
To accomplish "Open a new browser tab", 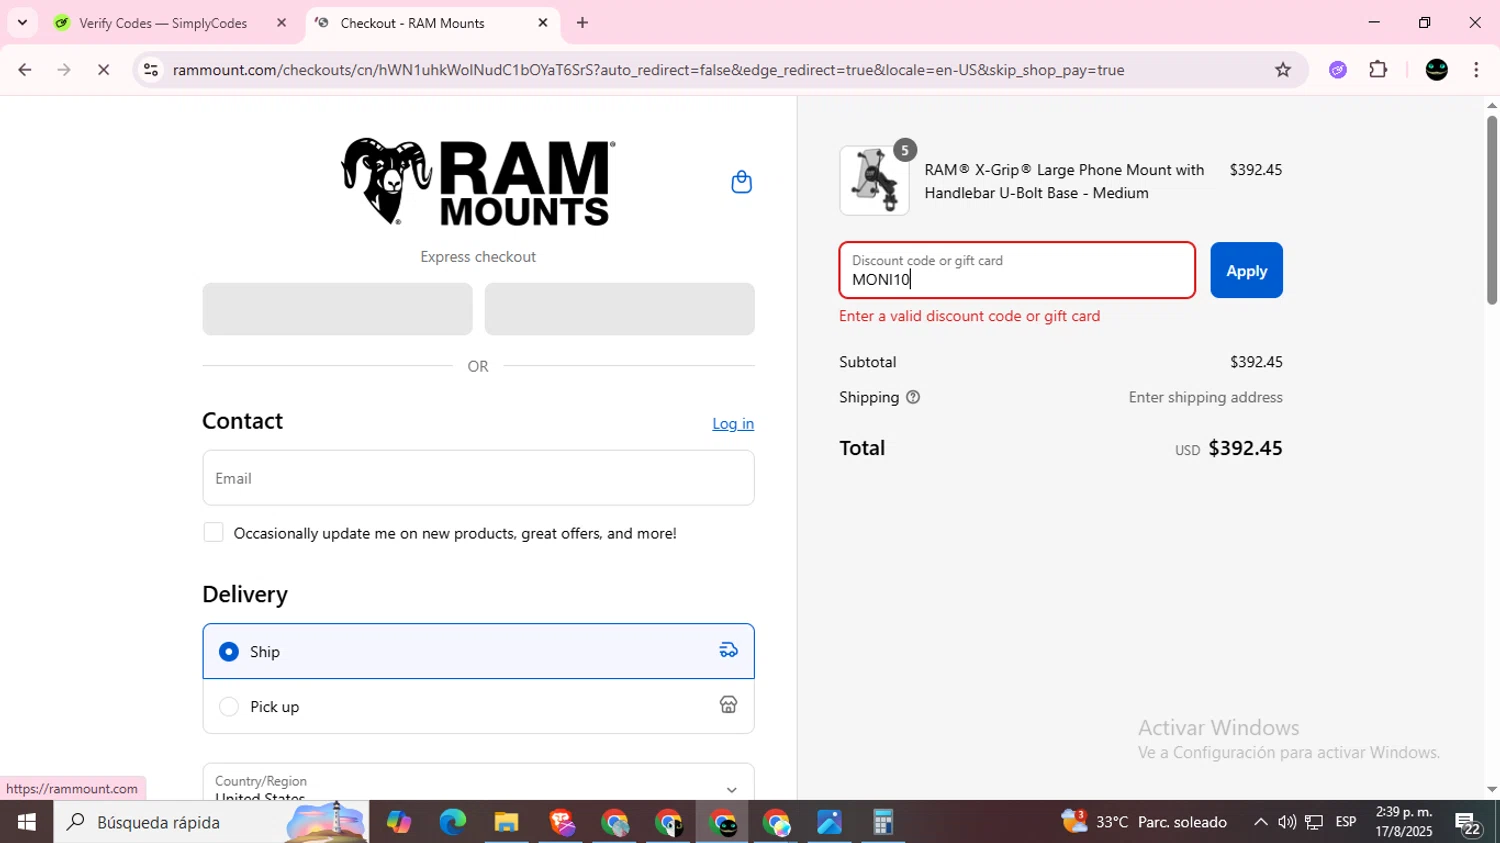I will pos(582,22).
